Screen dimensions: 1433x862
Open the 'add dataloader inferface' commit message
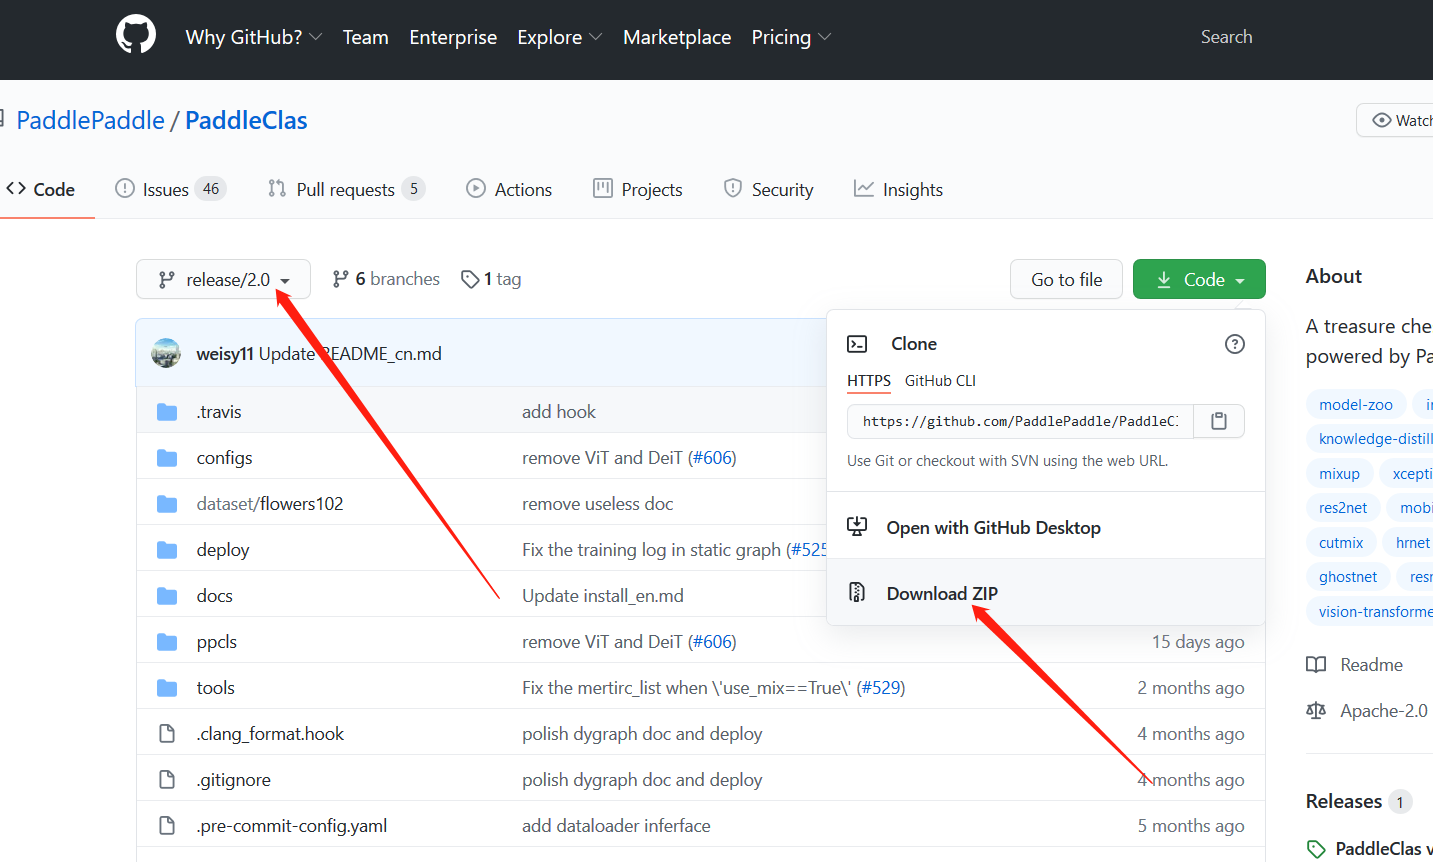616,826
